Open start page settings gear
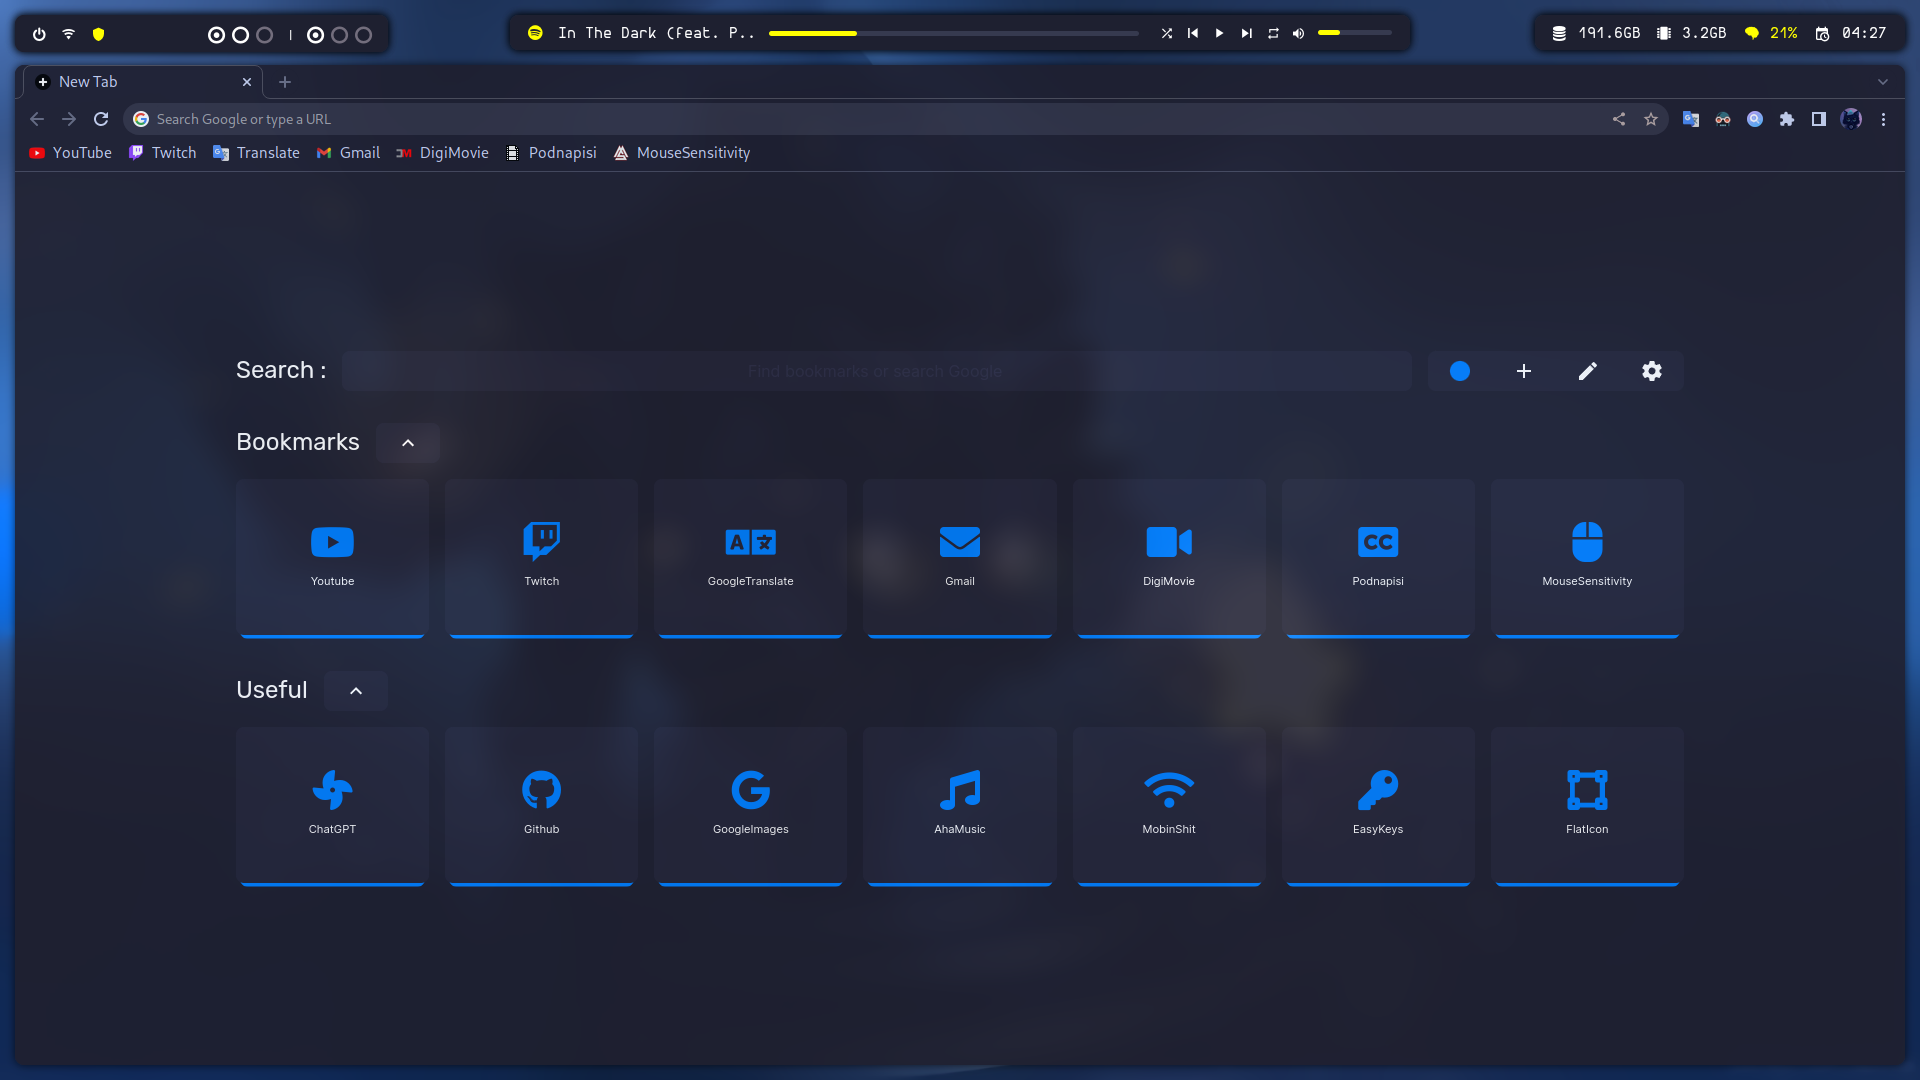This screenshot has width=1920, height=1080. pos(1651,371)
